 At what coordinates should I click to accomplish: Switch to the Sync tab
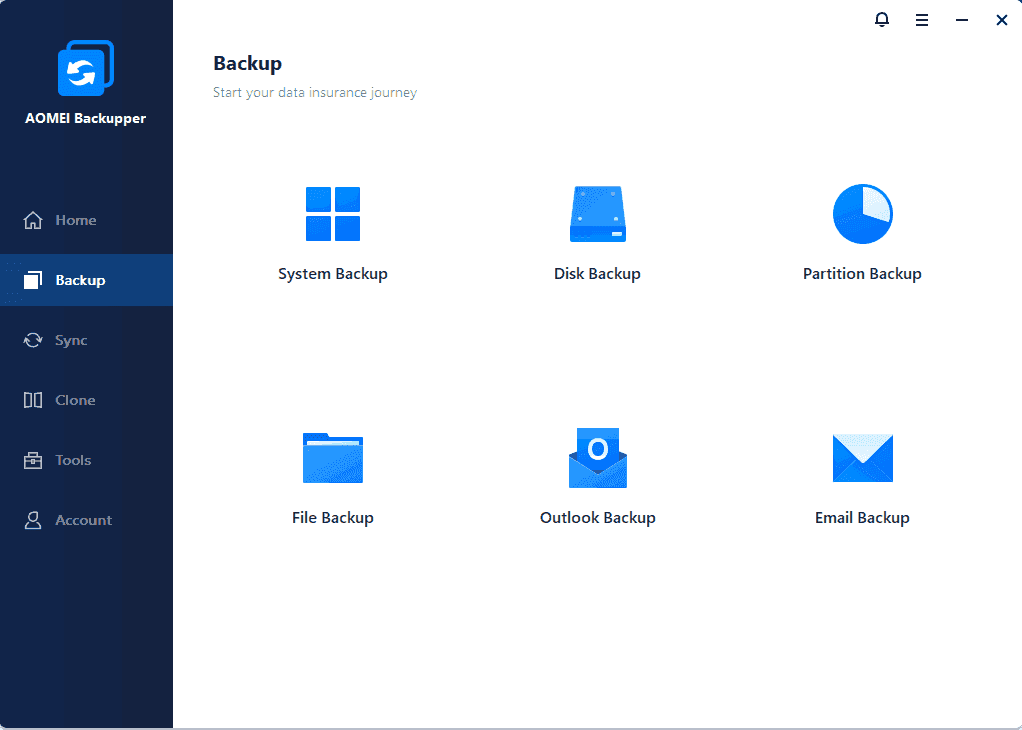[86, 340]
